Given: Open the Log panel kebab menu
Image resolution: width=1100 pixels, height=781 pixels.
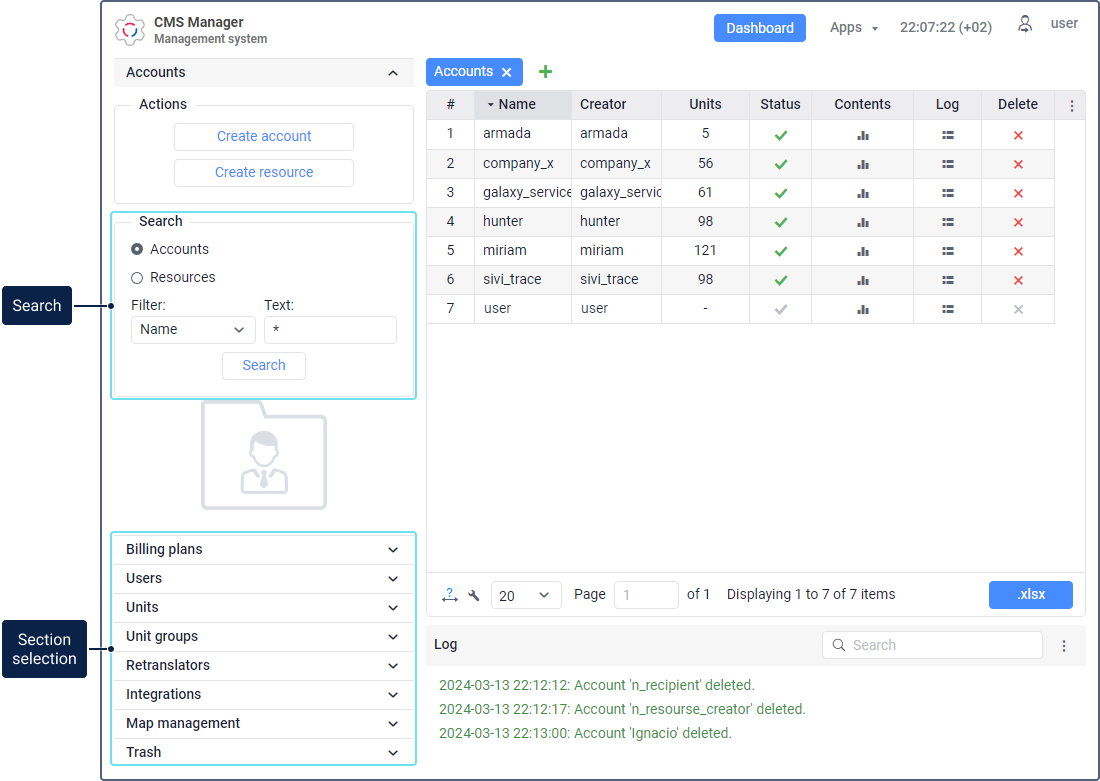Looking at the screenshot, I should [x=1064, y=646].
